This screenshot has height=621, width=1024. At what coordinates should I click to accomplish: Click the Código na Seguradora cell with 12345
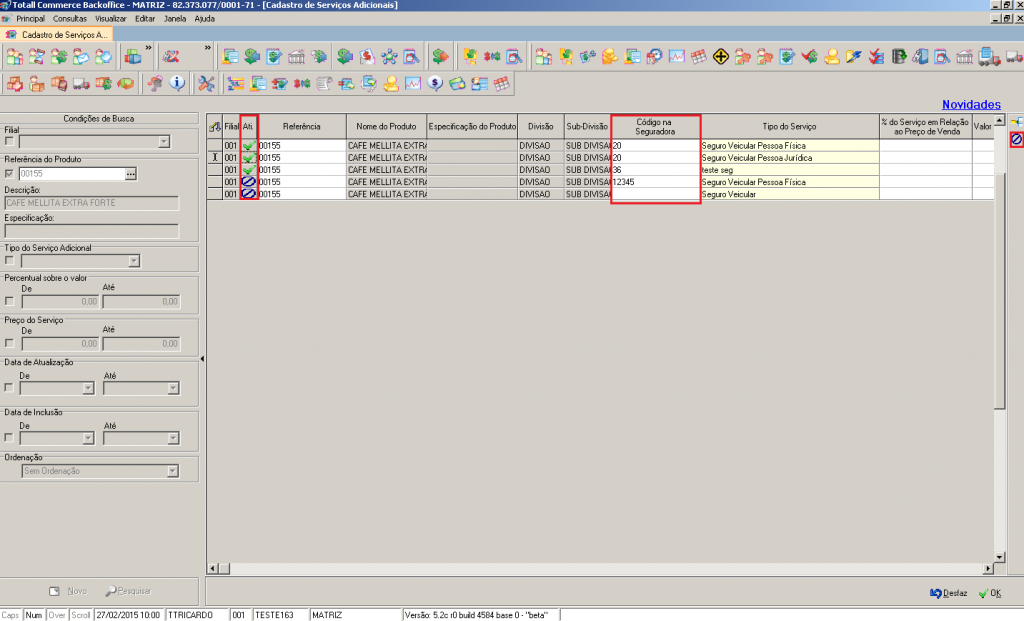pos(655,182)
